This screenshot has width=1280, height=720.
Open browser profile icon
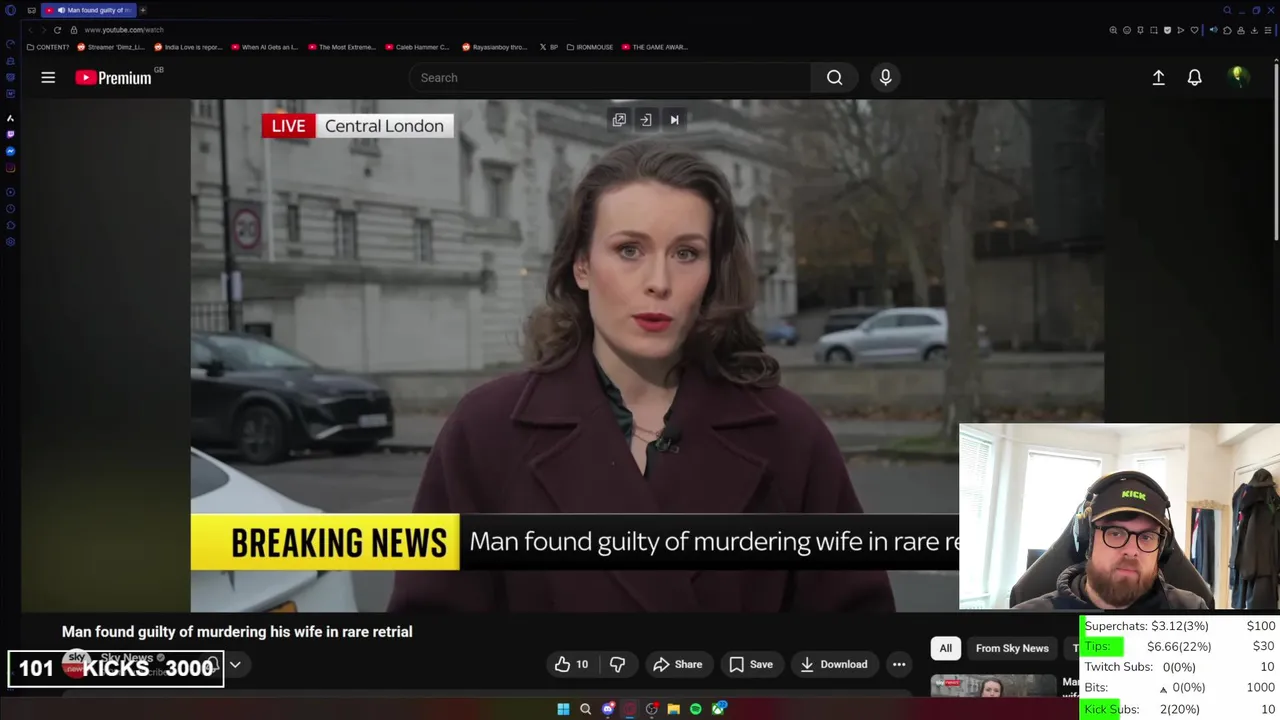(x=1241, y=30)
